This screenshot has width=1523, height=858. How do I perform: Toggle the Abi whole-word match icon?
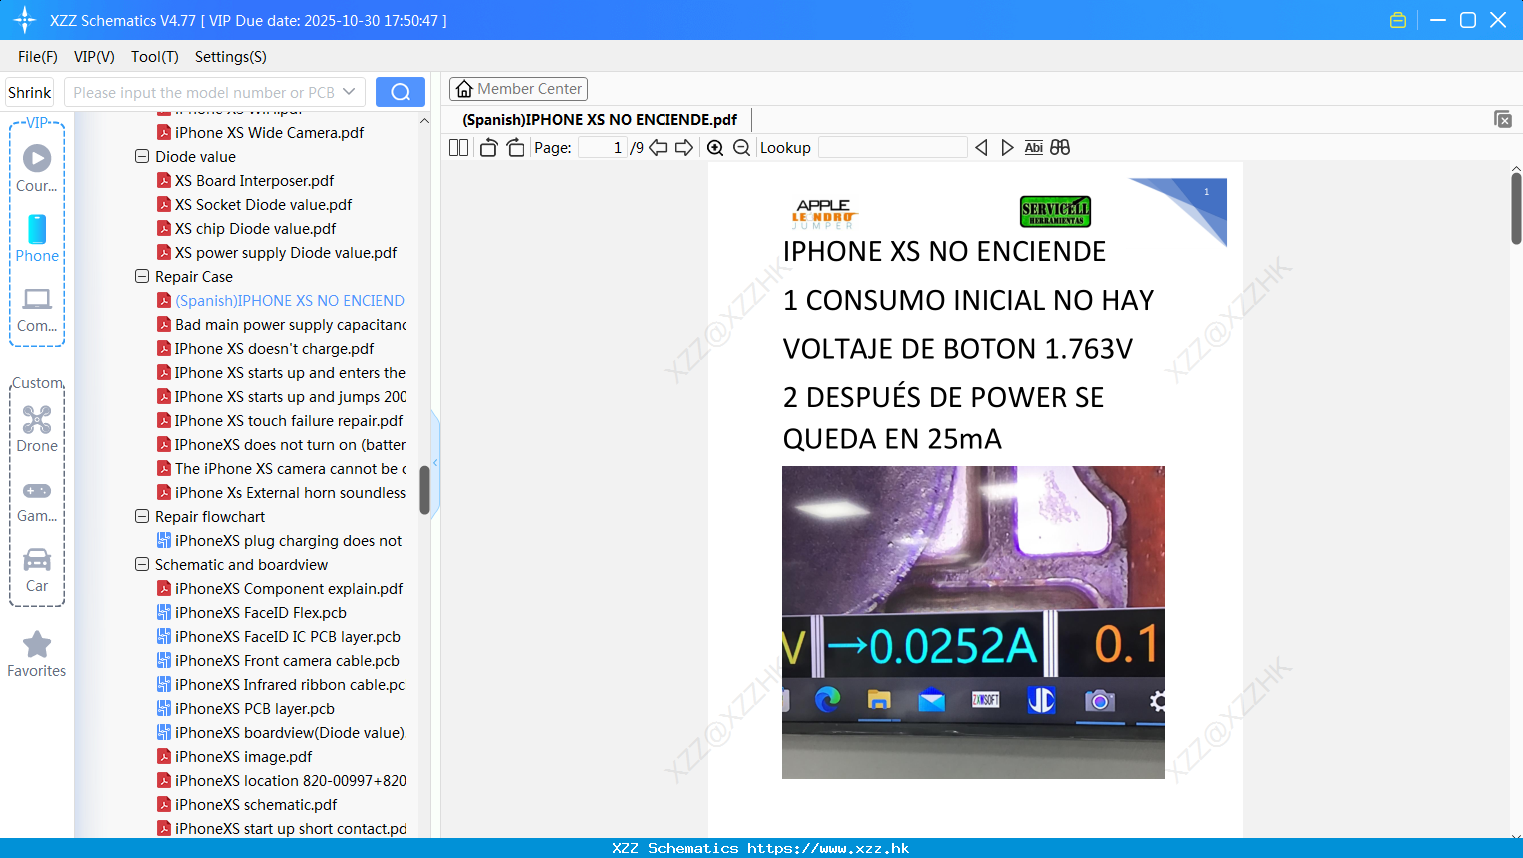(1033, 147)
